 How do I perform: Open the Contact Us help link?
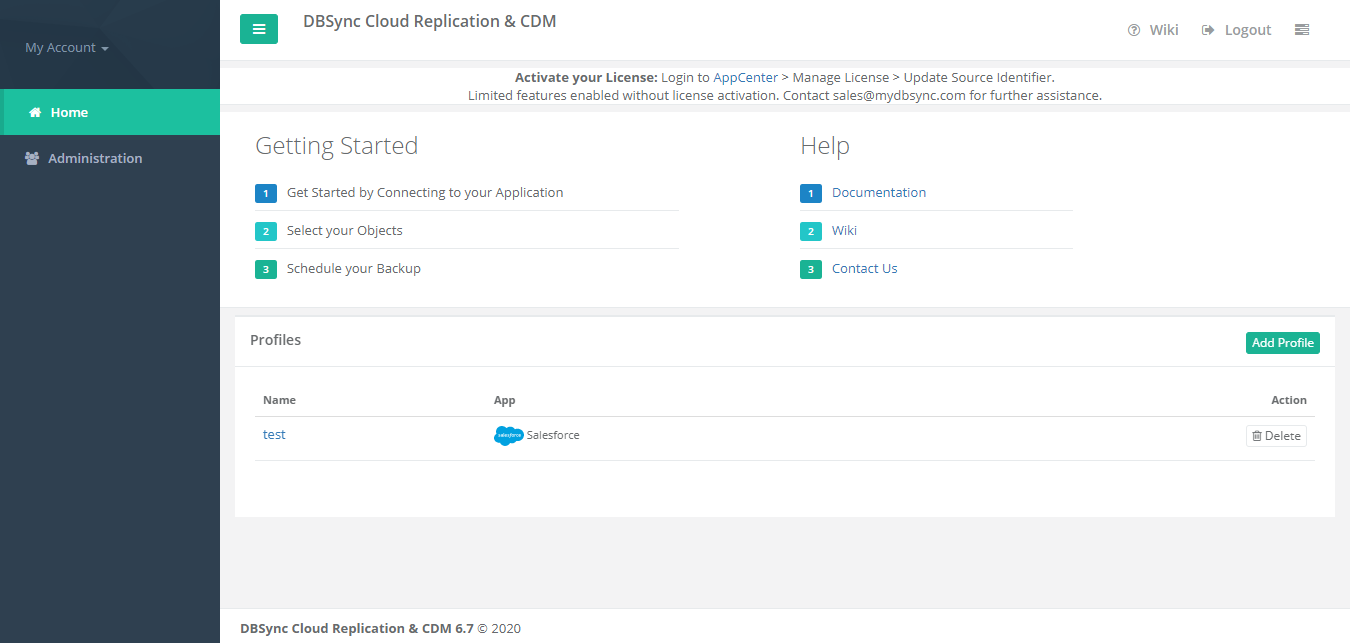tap(864, 269)
